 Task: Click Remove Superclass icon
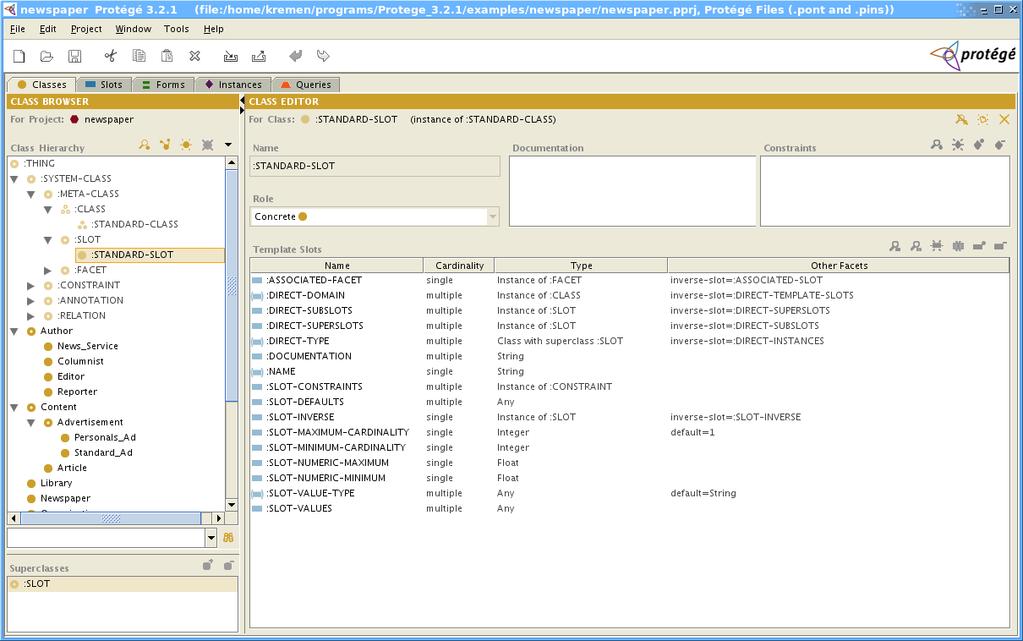tap(228, 565)
